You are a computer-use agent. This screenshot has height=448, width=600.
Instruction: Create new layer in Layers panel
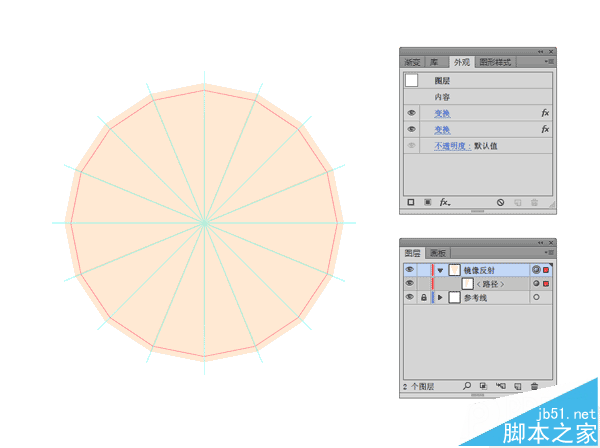click(518, 386)
